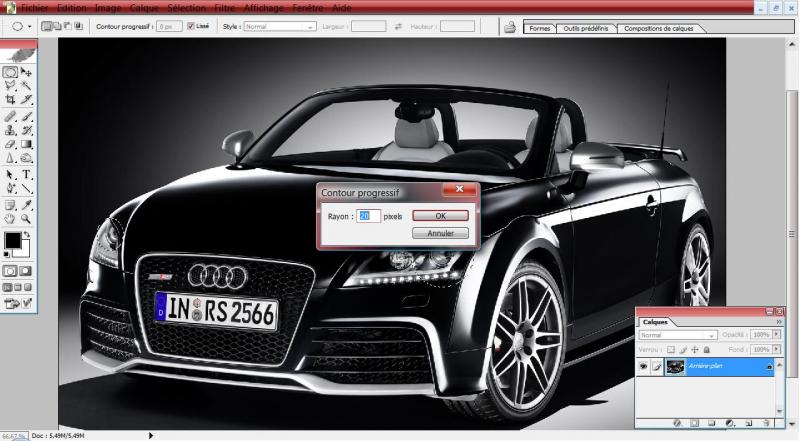Open Compositions de calques tab
The image size is (800, 441).
[658, 29]
